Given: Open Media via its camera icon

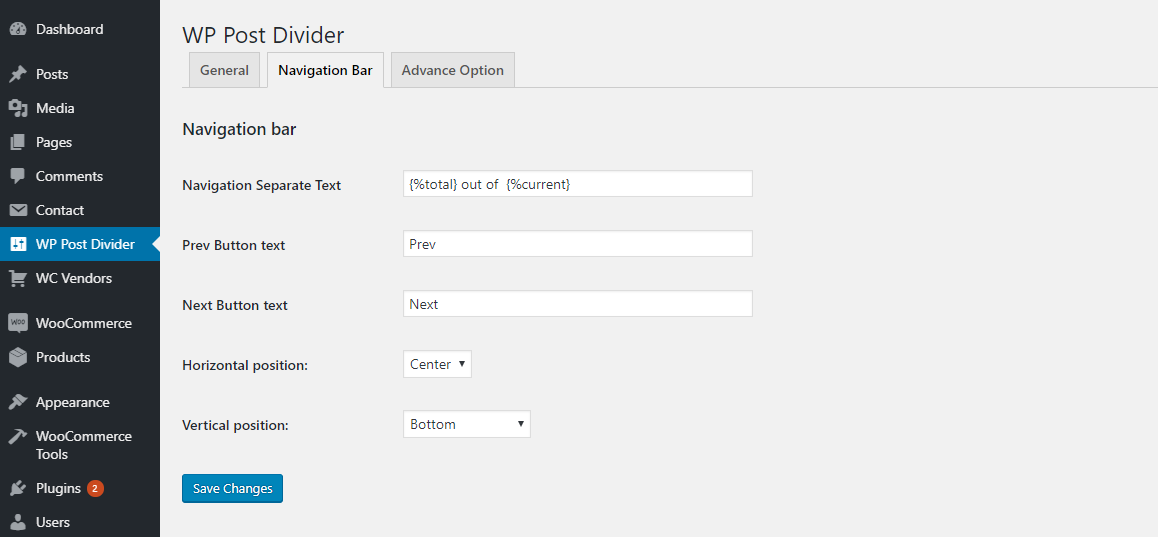Looking at the screenshot, I should (17, 108).
